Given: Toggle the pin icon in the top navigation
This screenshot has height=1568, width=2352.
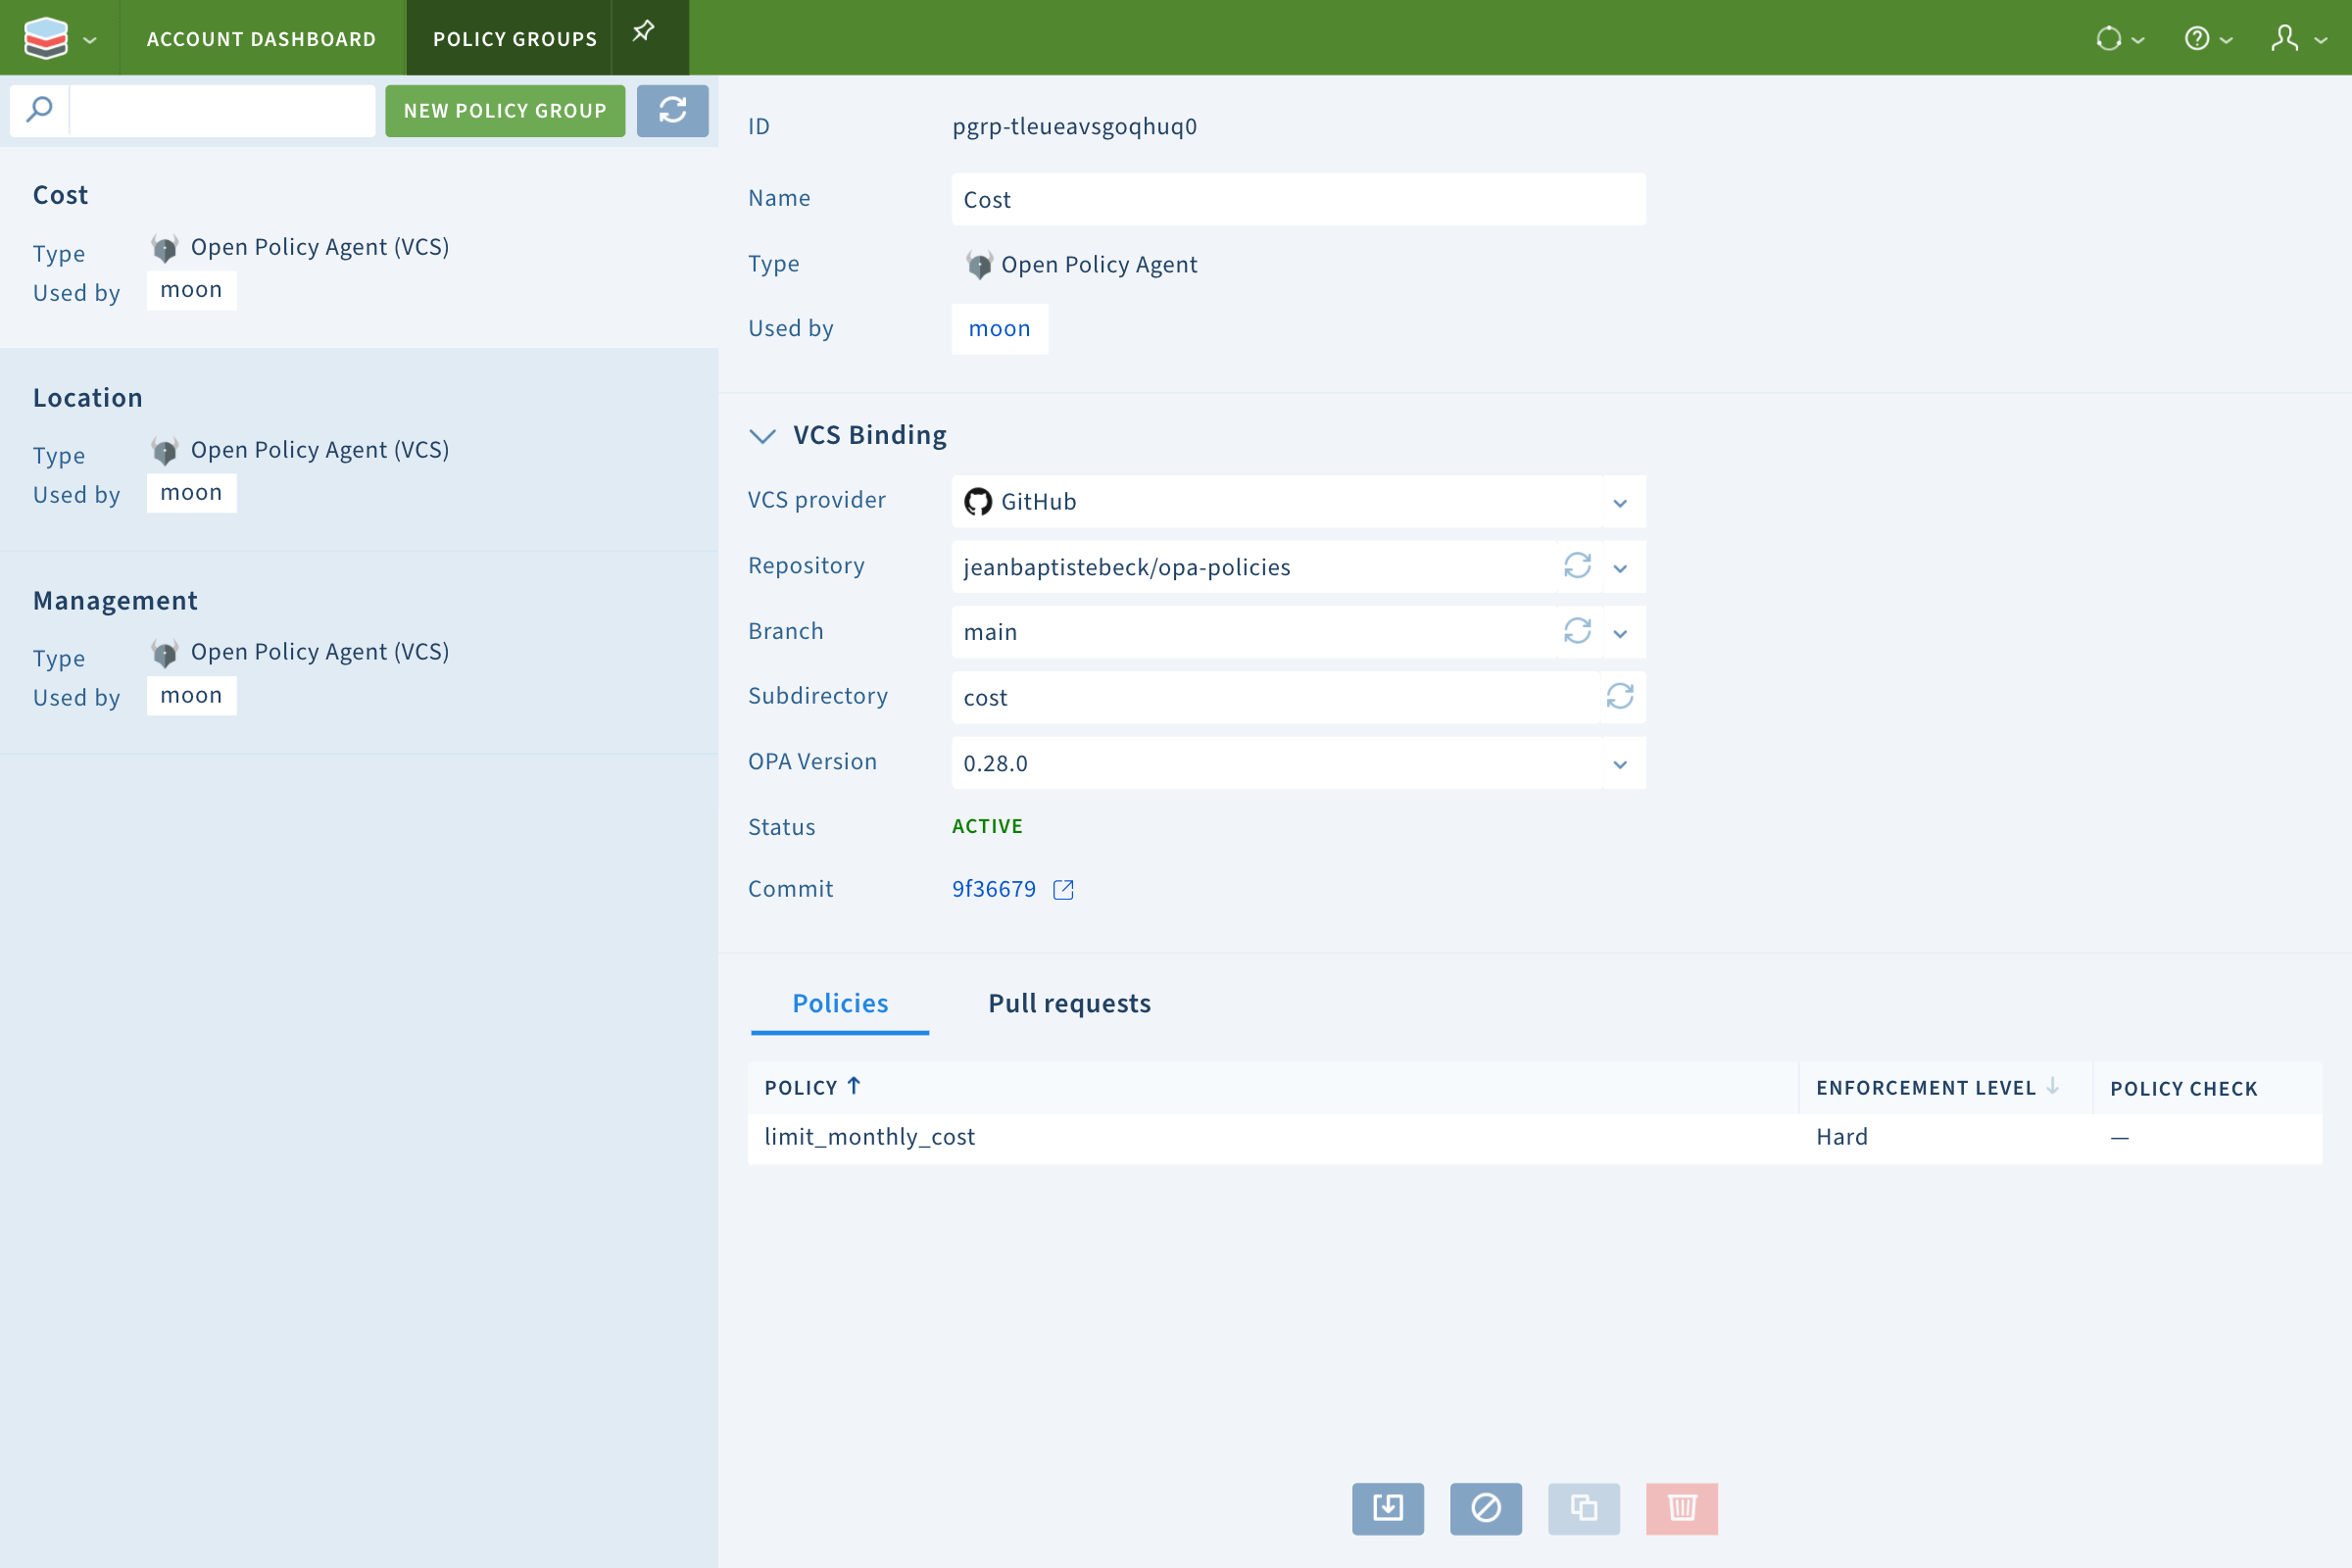Looking at the screenshot, I should click(641, 31).
